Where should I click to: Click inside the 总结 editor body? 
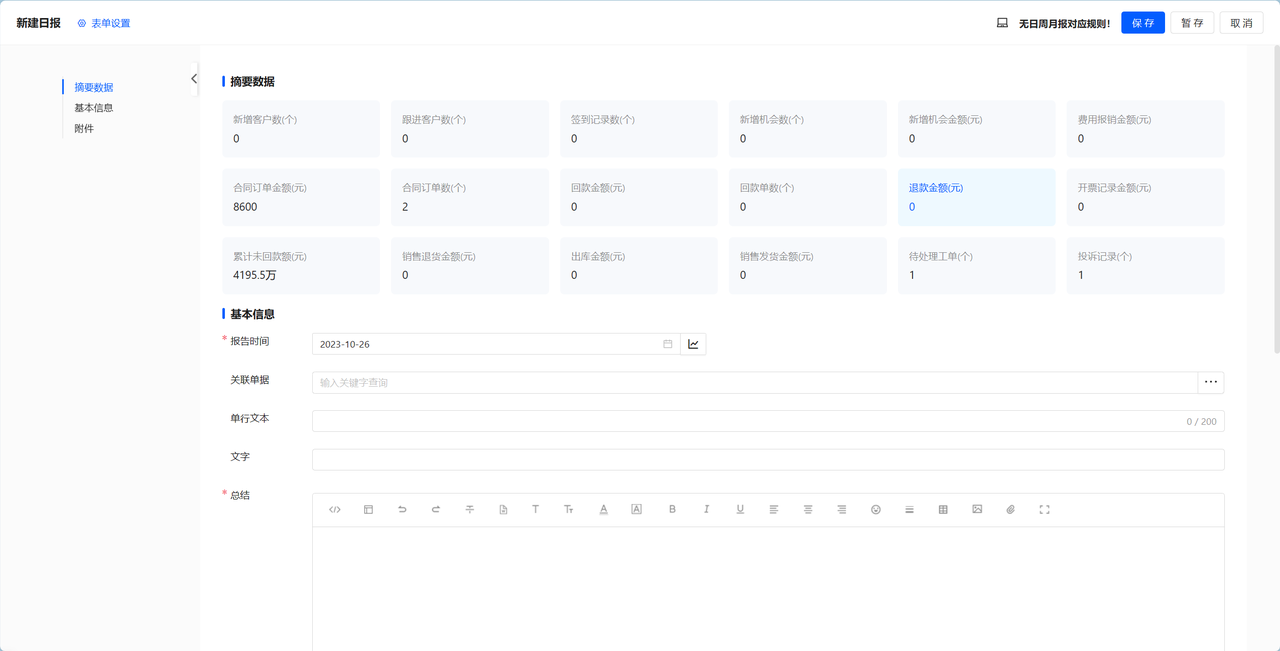(768, 588)
